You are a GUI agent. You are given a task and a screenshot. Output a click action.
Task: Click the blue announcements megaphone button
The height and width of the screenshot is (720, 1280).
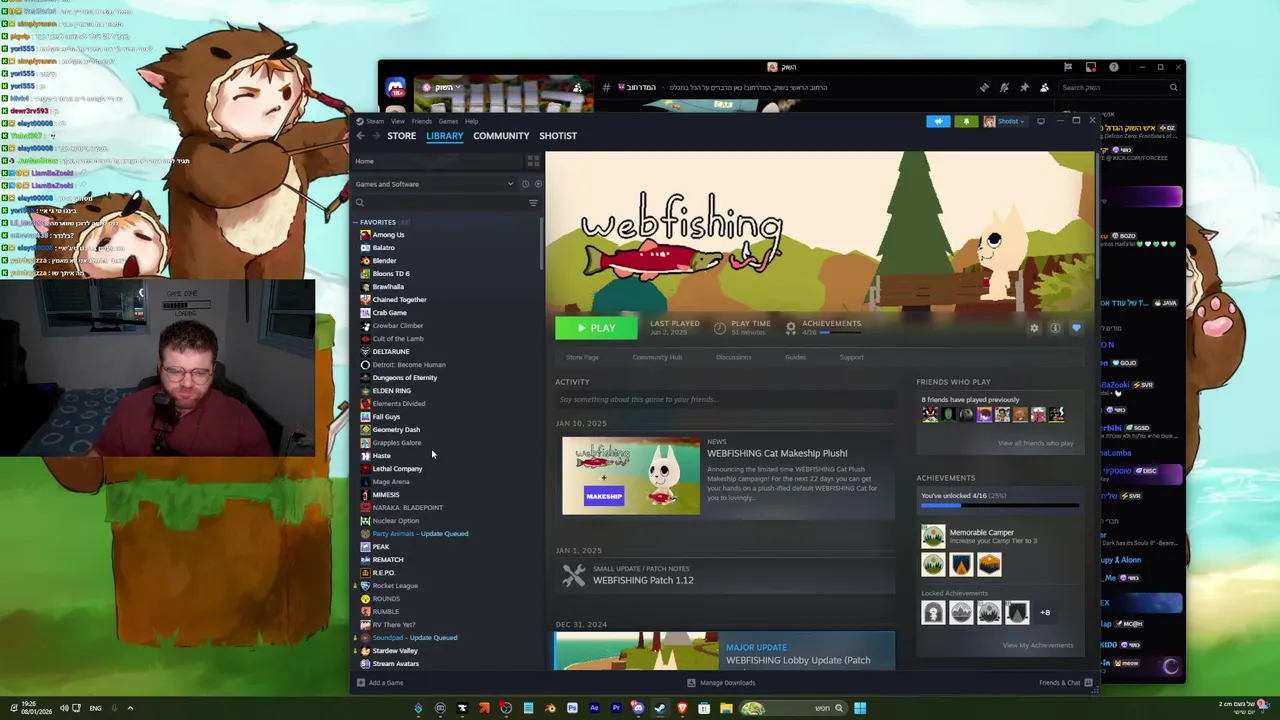point(938,121)
